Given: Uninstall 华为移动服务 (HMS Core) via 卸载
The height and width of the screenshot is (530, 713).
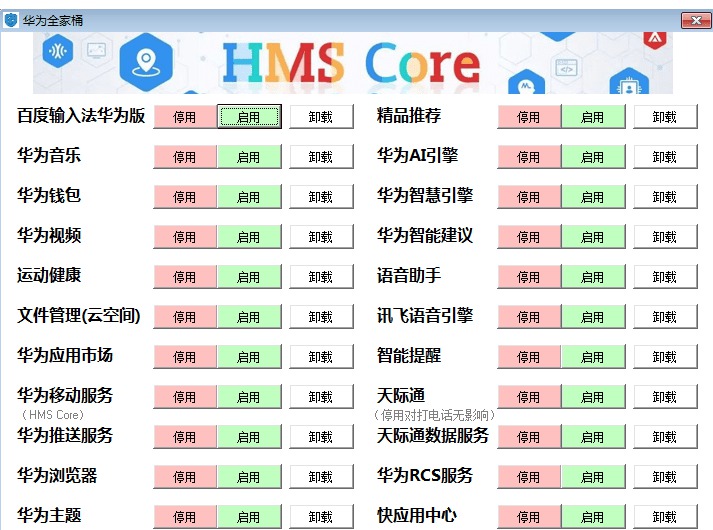Looking at the screenshot, I should (x=321, y=397).
